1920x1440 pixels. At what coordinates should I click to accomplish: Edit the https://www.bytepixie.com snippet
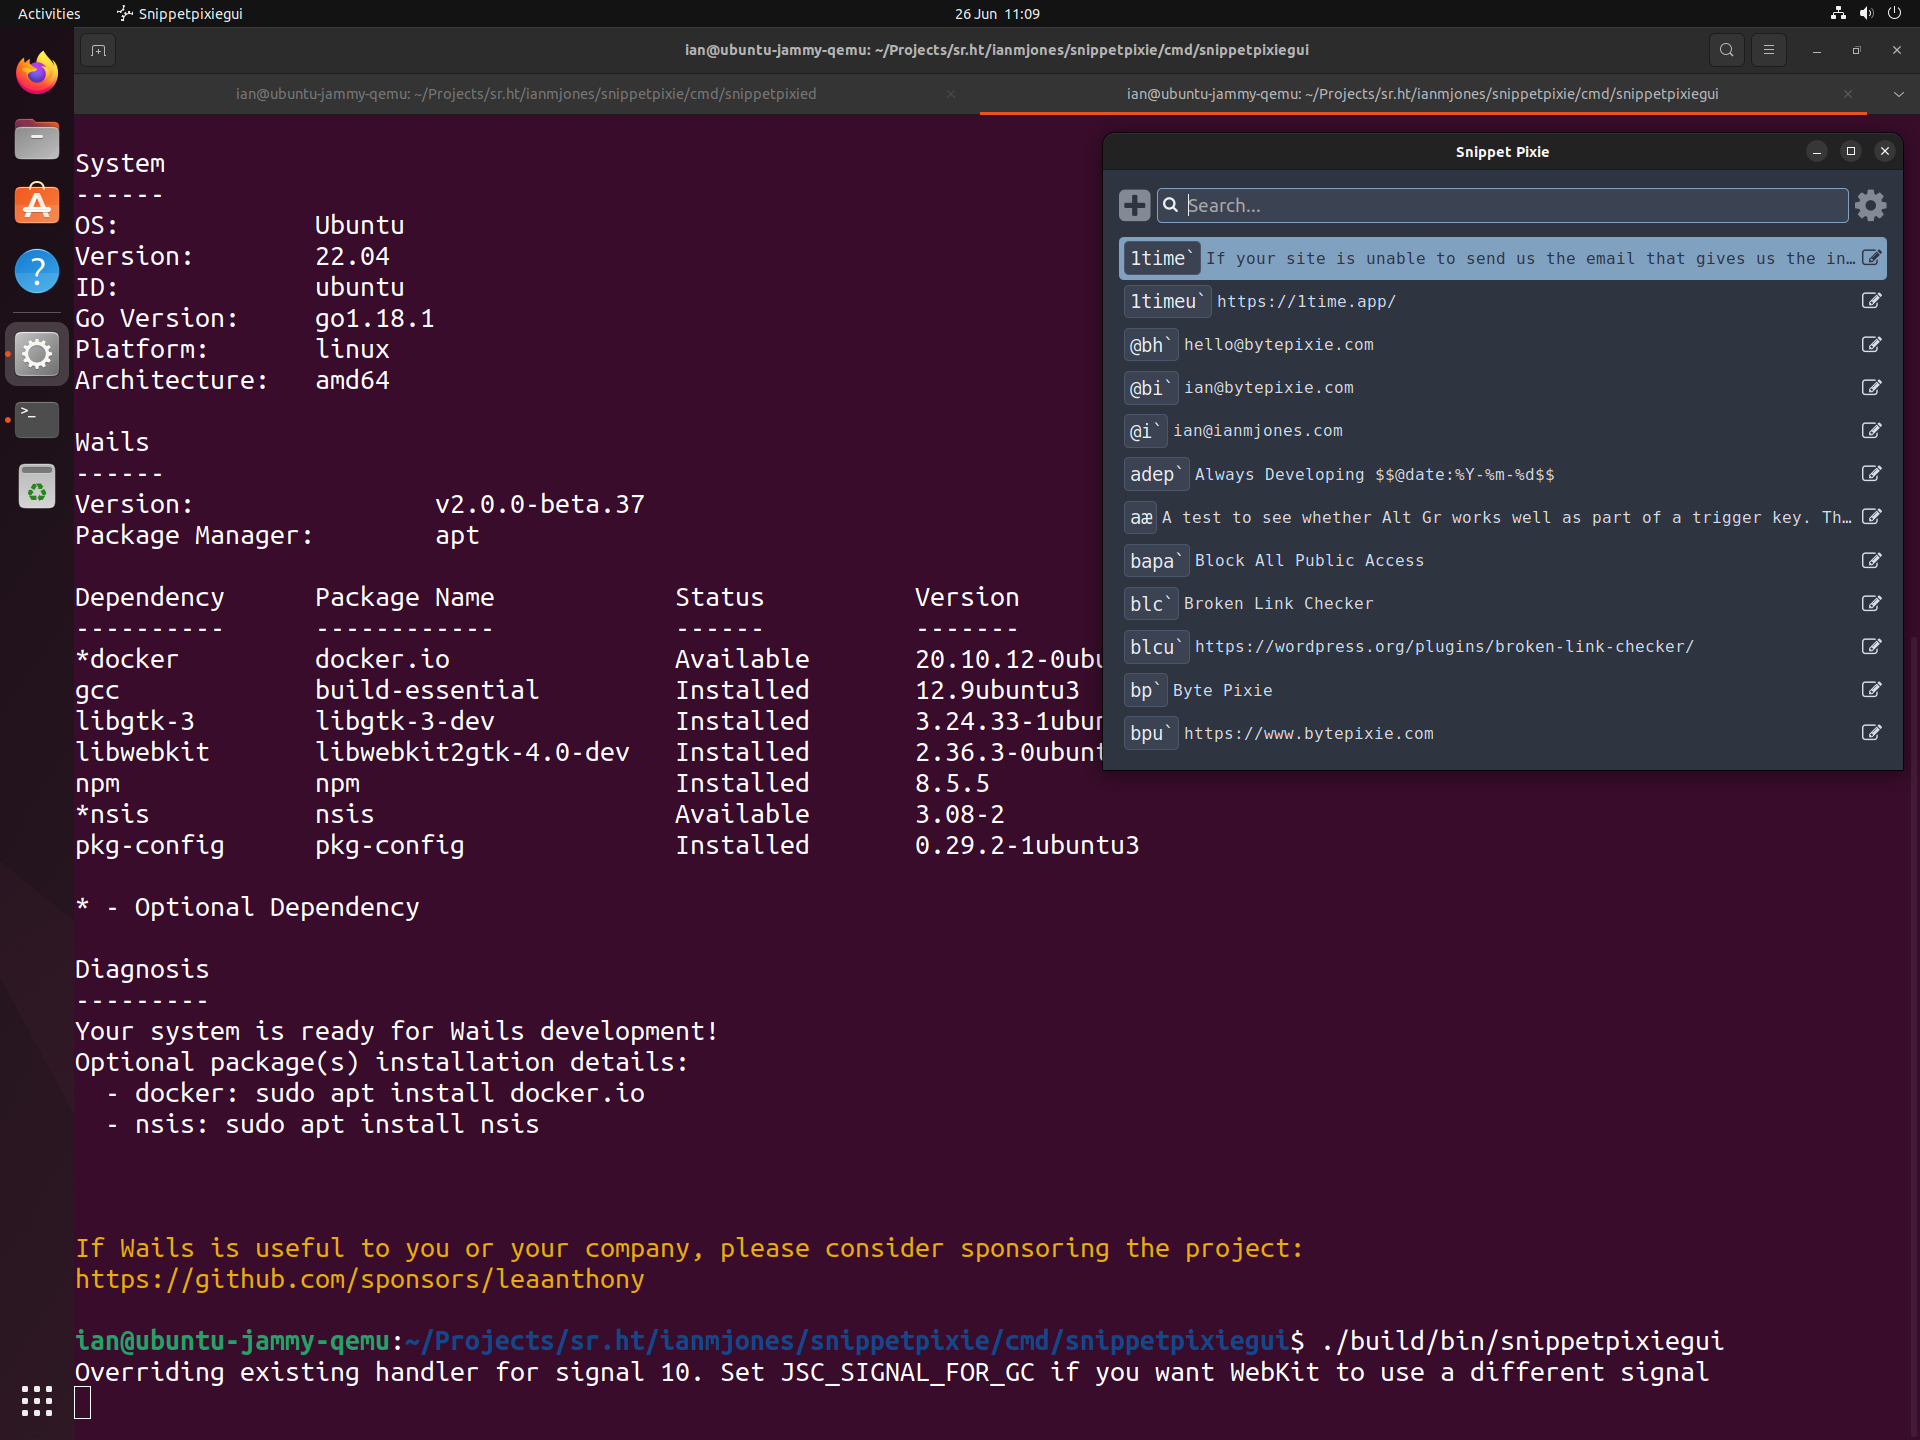point(1871,733)
